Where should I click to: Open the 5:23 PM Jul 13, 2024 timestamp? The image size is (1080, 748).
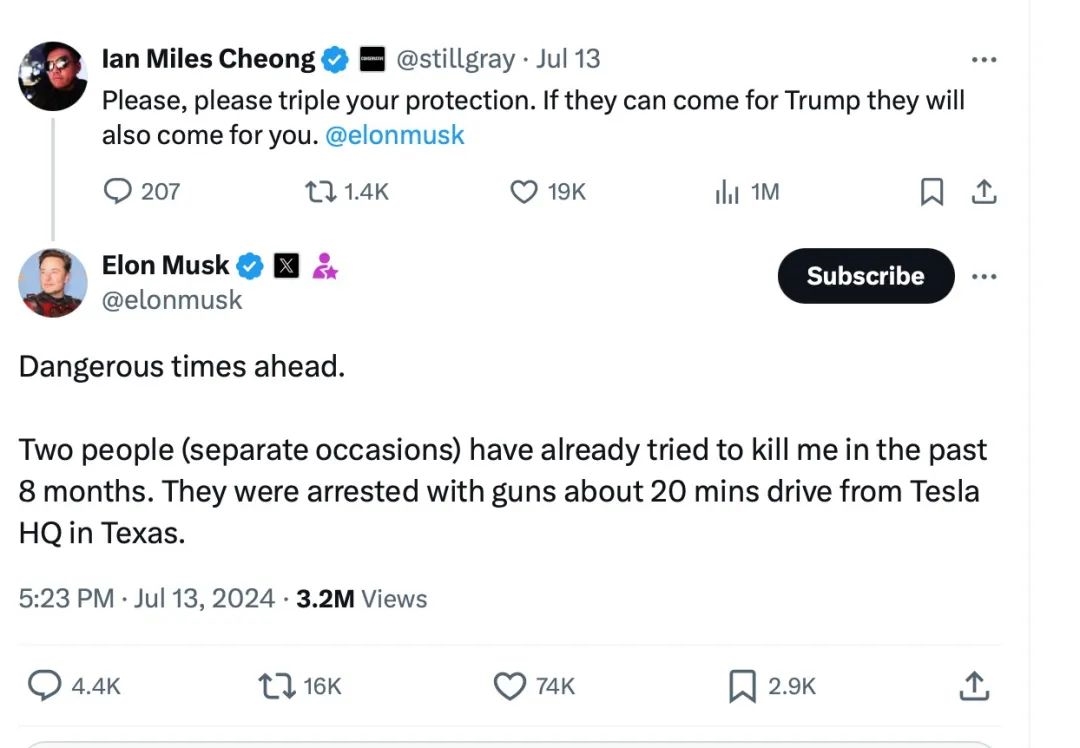146,599
